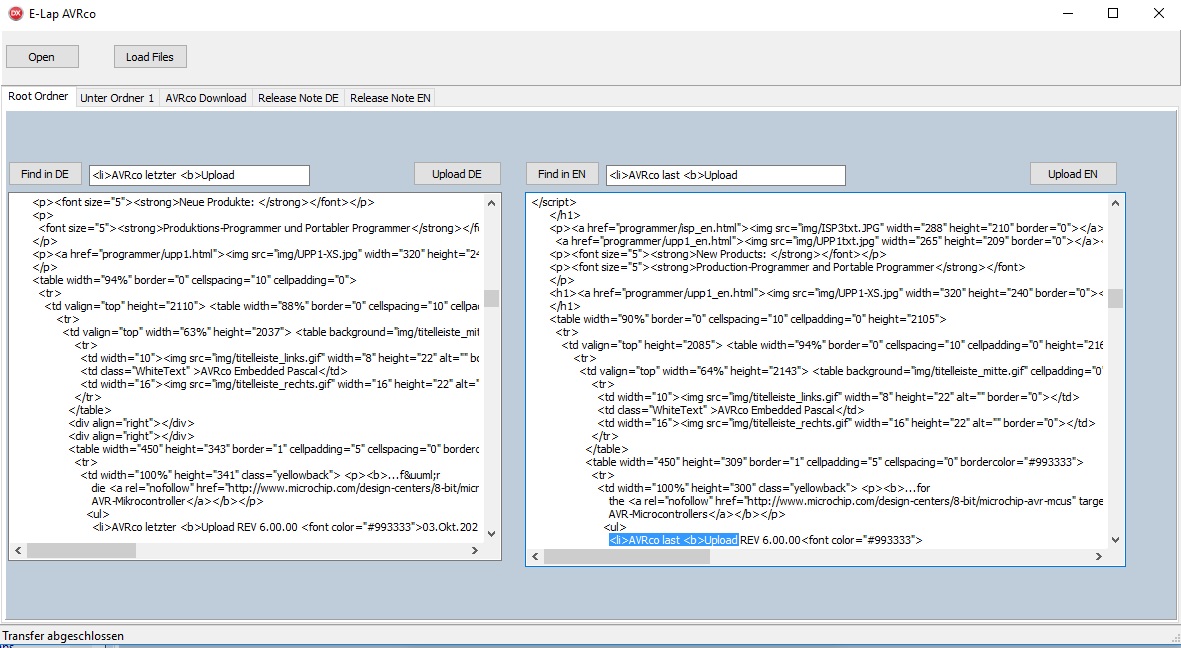This screenshot has height=648, width=1181.
Task: Click the 'Transfer abgeschlossen' status bar message
Action: (x=63, y=636)
